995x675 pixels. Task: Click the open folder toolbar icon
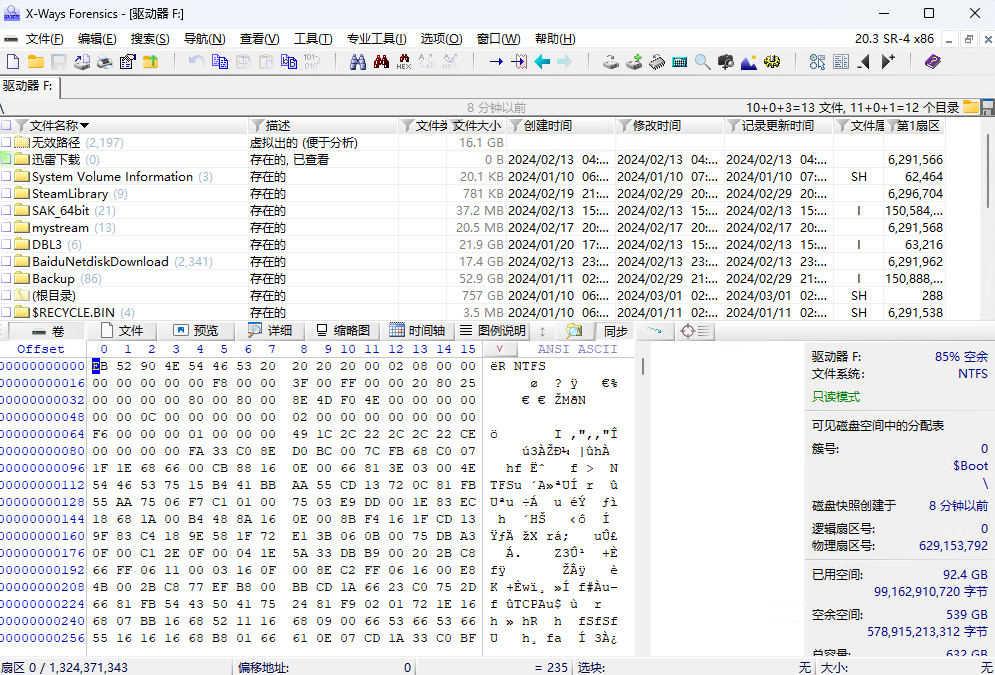[x=36, y=62]
